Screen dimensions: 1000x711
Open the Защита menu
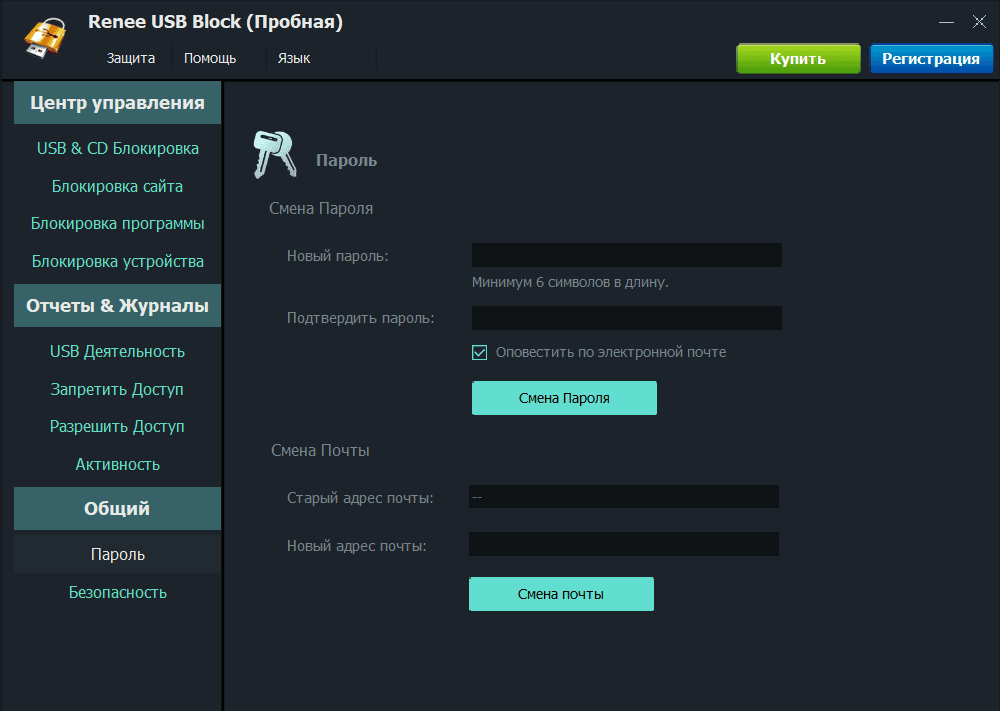(131, 58)
